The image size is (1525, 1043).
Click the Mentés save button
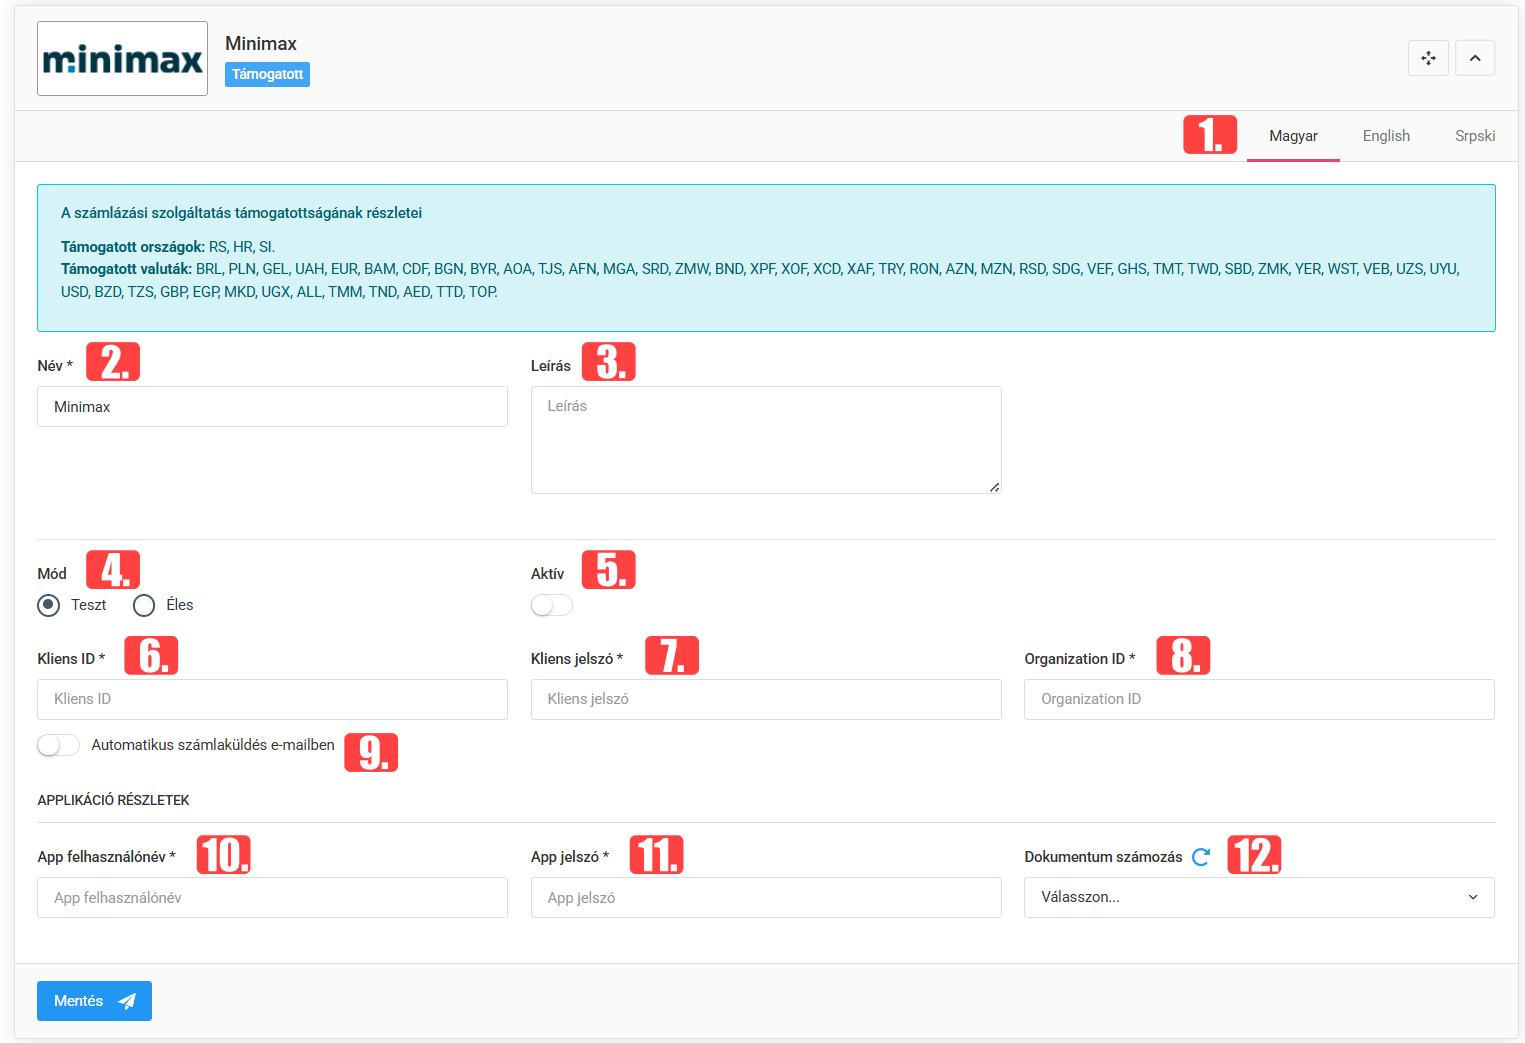(94, 1001)
